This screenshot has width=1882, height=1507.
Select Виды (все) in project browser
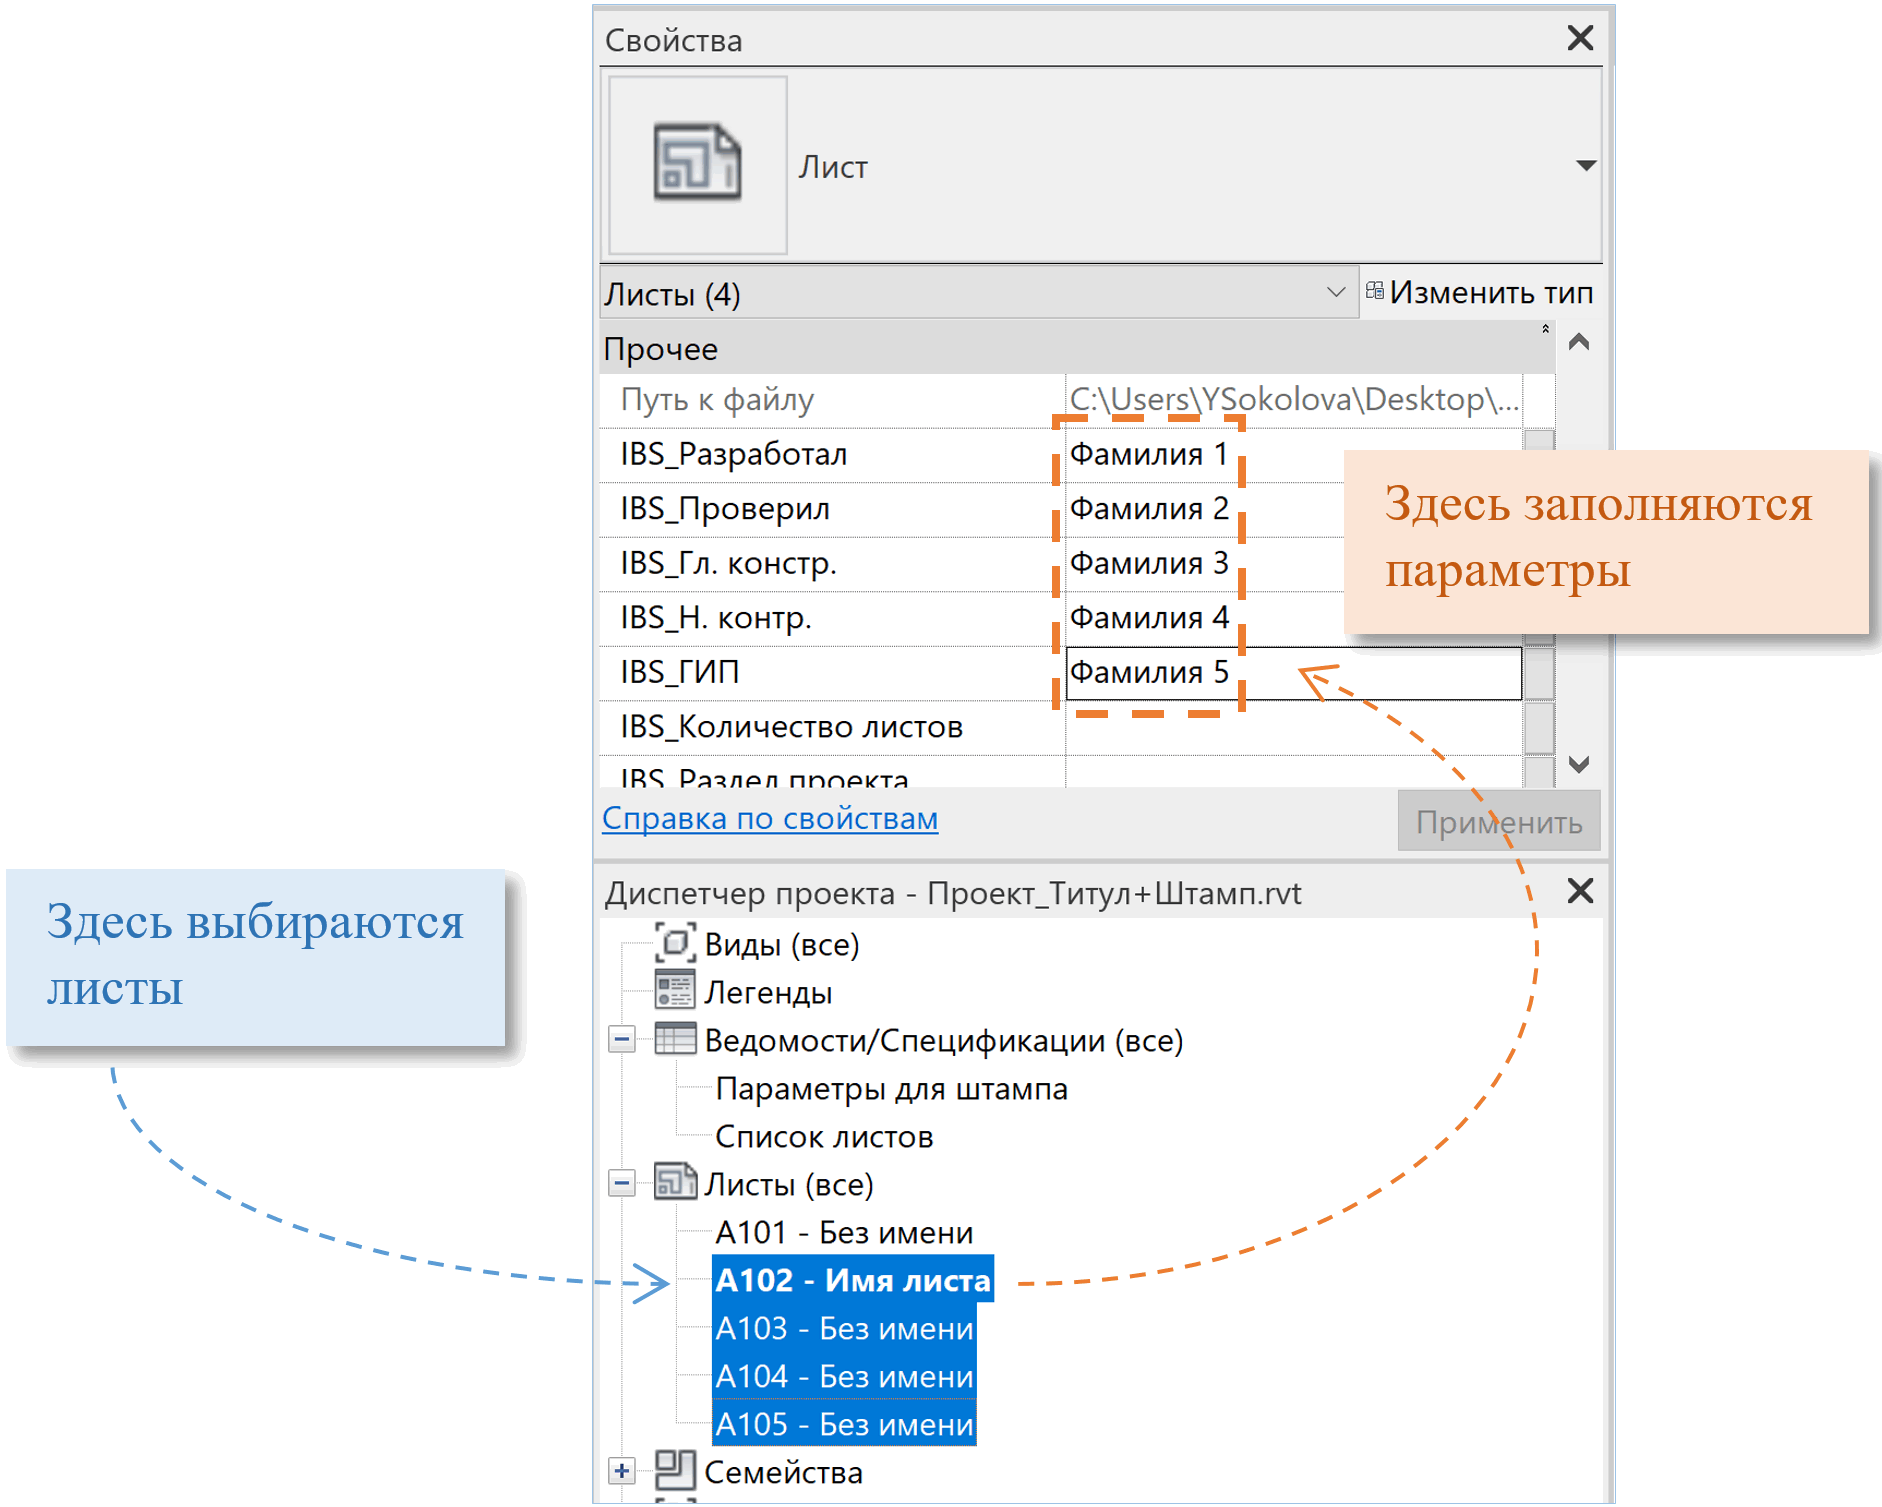(x=782, y=945)
